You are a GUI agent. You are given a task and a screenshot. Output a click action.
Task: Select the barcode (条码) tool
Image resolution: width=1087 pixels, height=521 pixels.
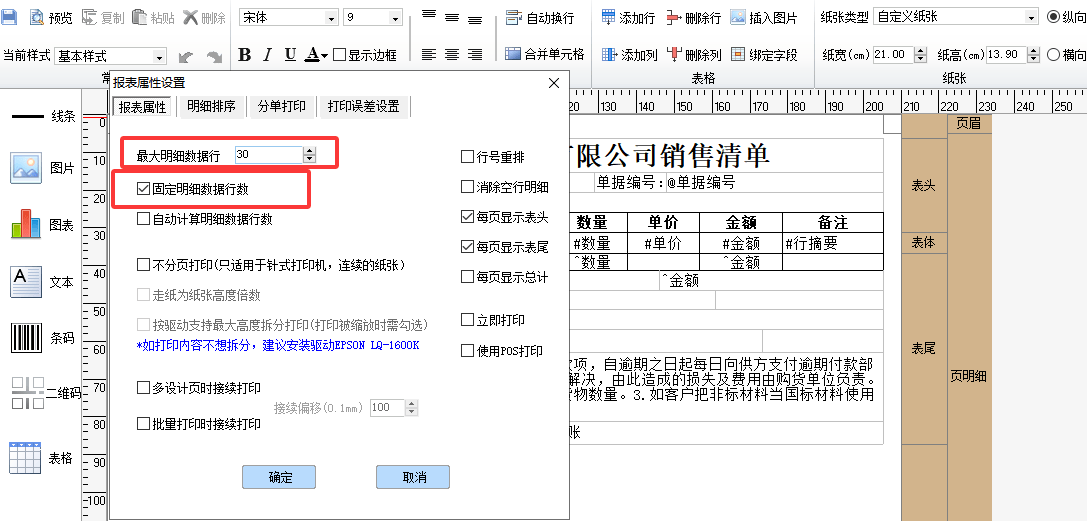pos(27,338)
